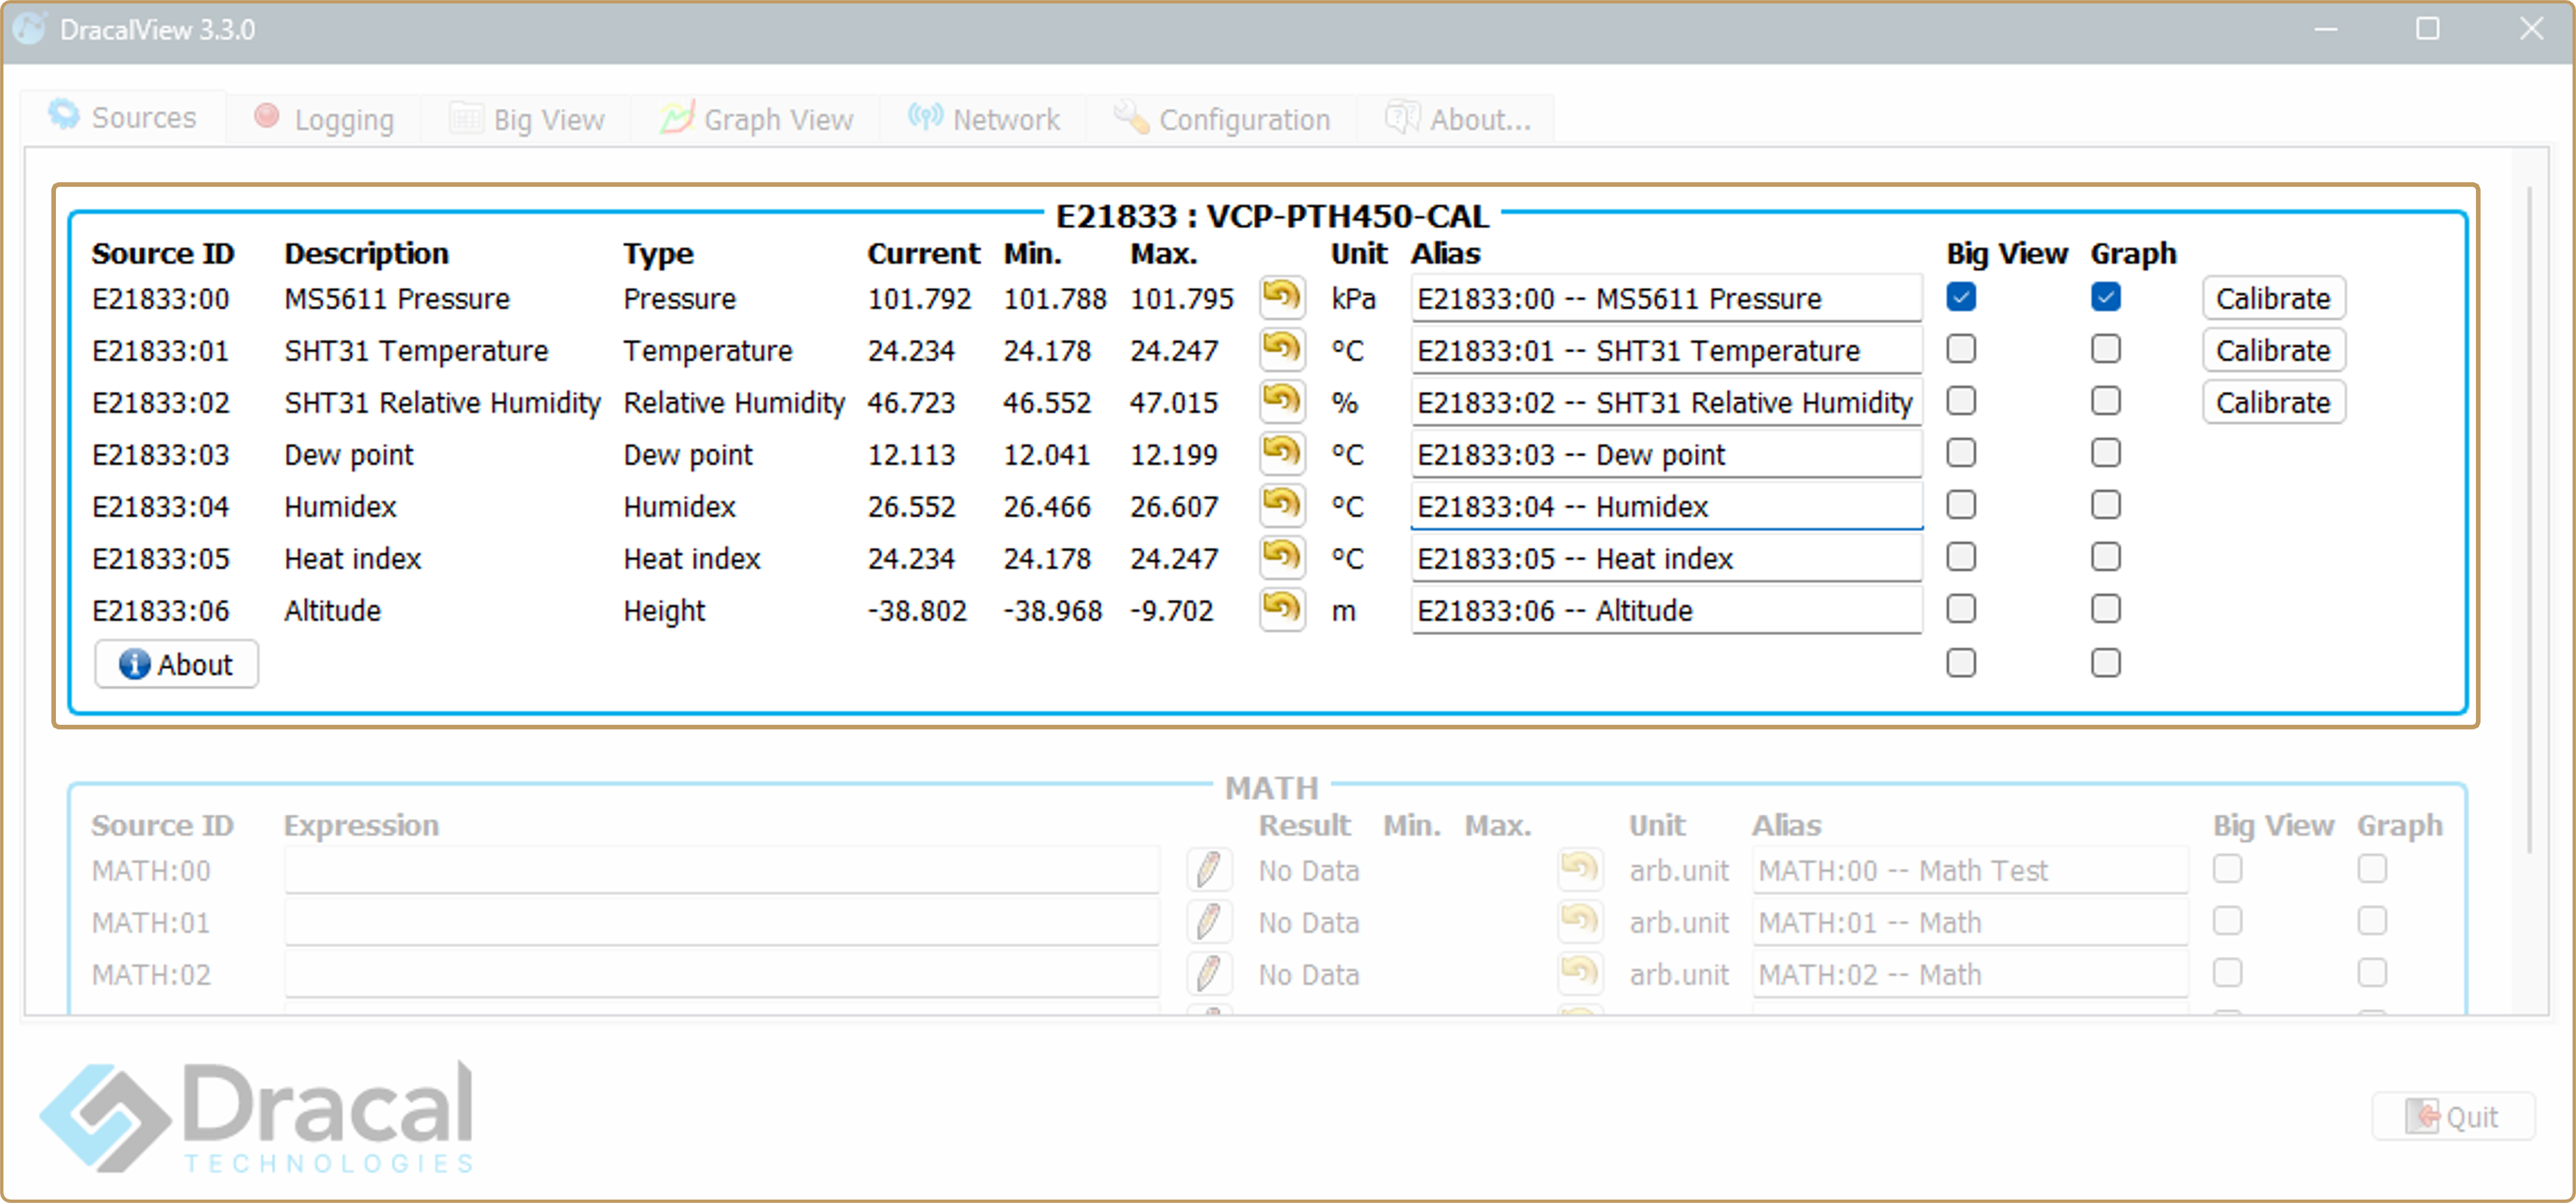Enable Big View for Humidex

pos(1961,505)
